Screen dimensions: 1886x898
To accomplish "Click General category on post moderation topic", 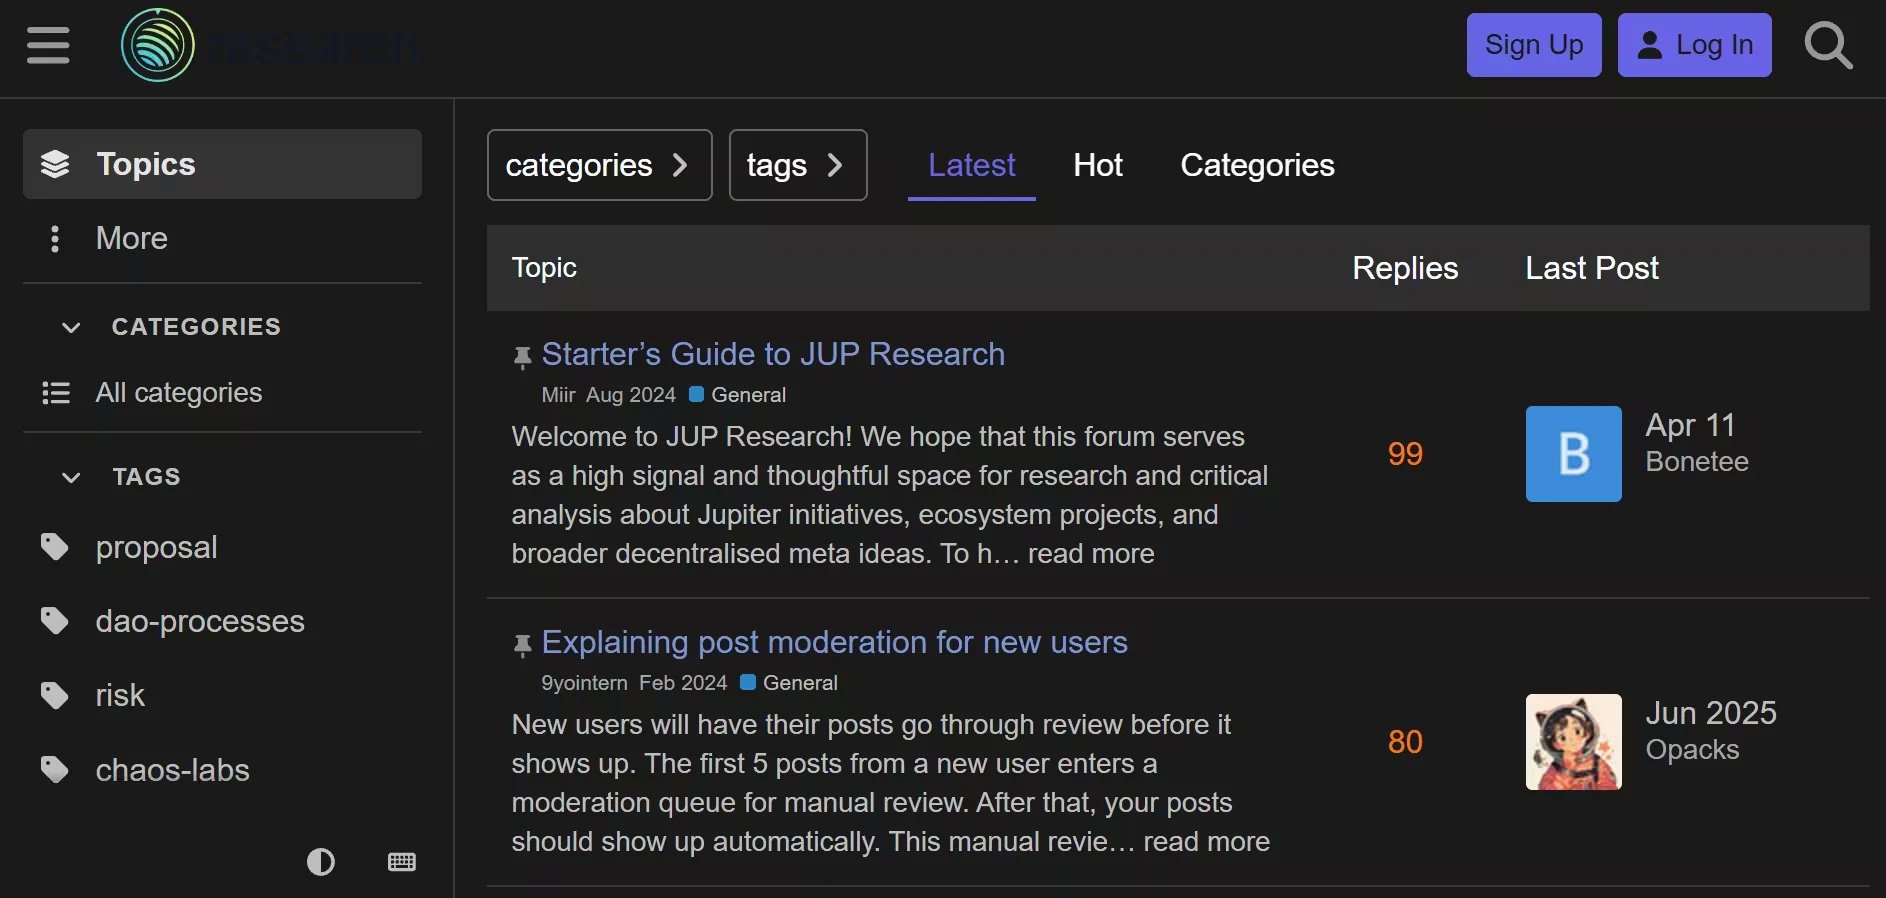I will [x=789, y=683].
